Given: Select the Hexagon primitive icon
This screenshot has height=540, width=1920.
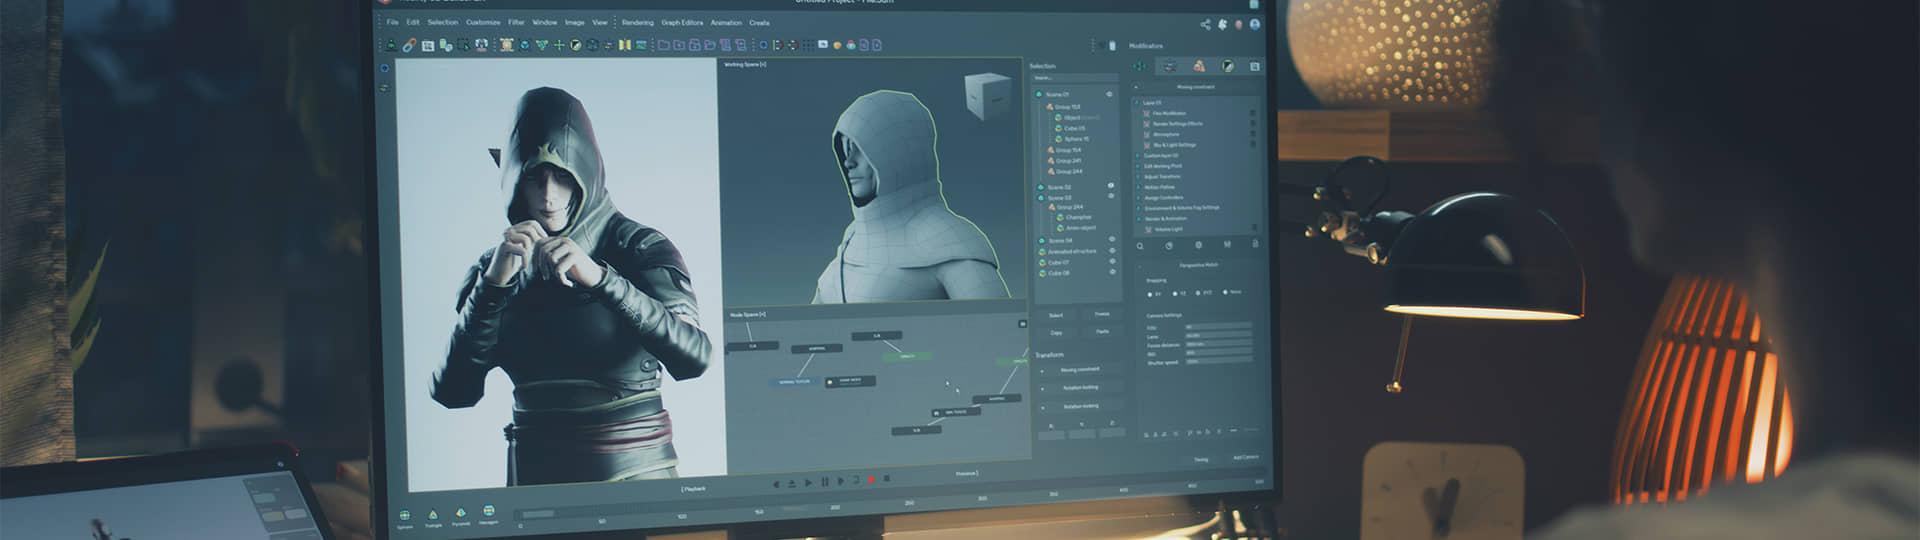Looking at the screenshot, I should coord(489,510).
